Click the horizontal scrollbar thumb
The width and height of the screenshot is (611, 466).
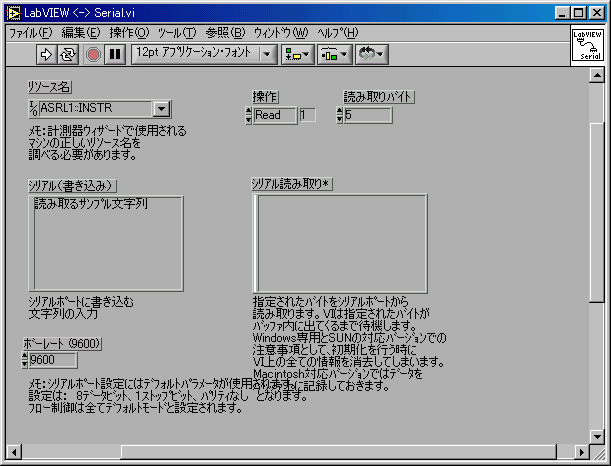tap(339, 452)
